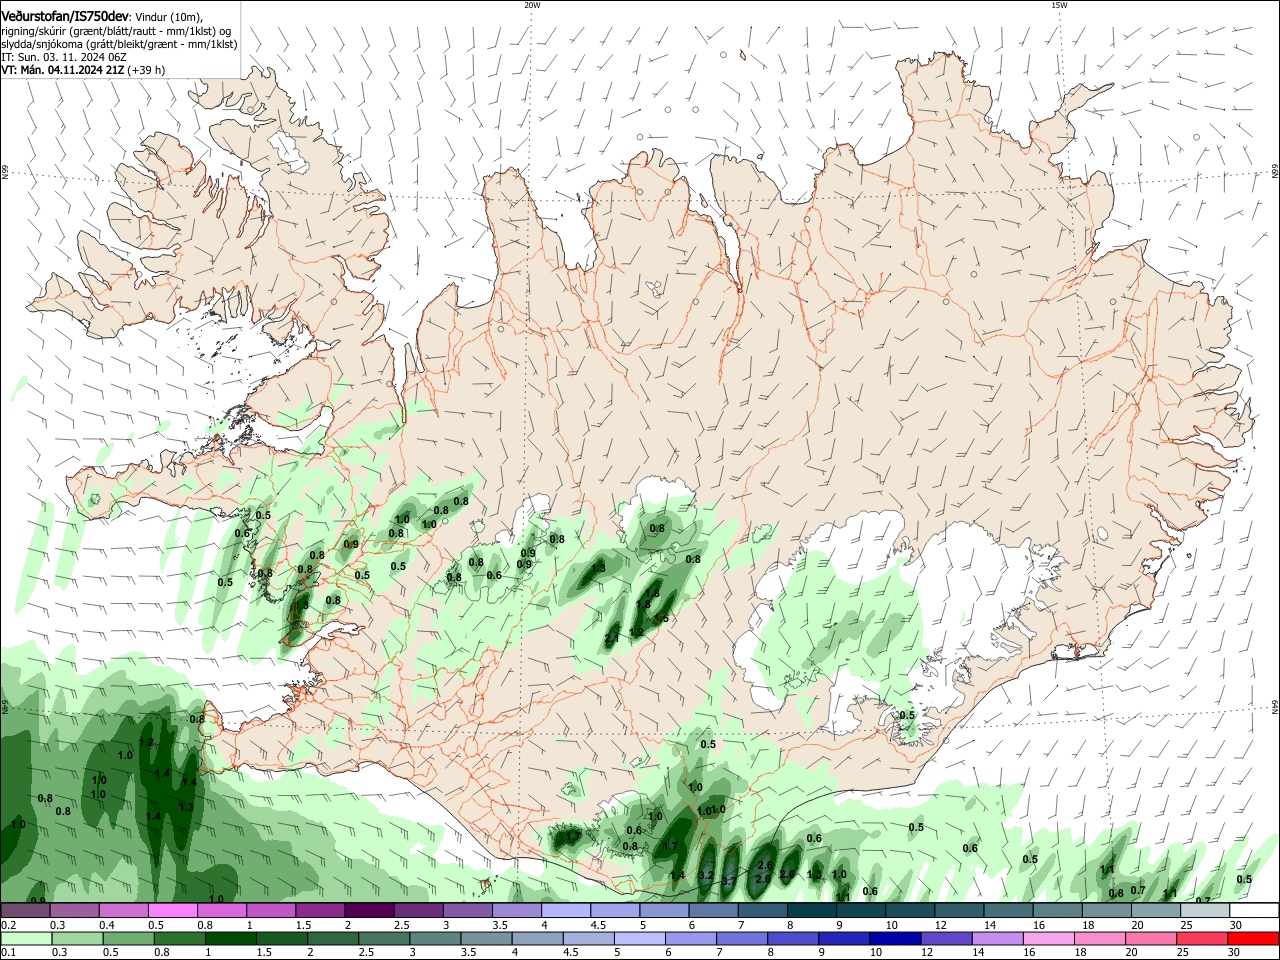Select white upper legend swatch after 30
Image resolution: width=1280 pixels, height=960 pixels.
tap(1253, 910)
